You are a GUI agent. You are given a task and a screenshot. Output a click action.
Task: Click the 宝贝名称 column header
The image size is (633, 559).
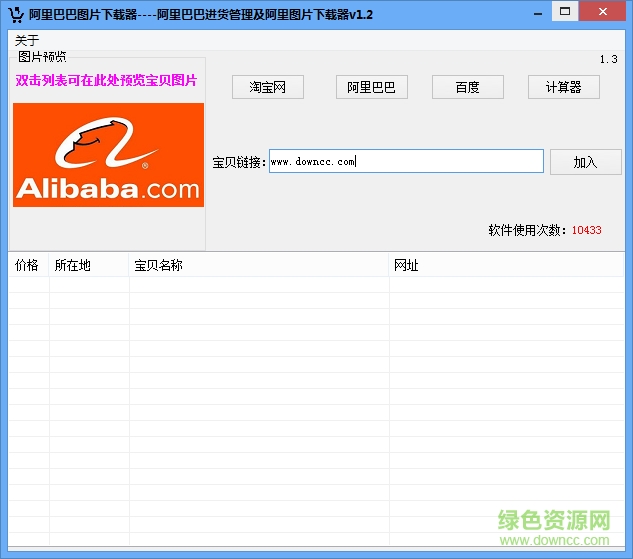click(259, 265)
